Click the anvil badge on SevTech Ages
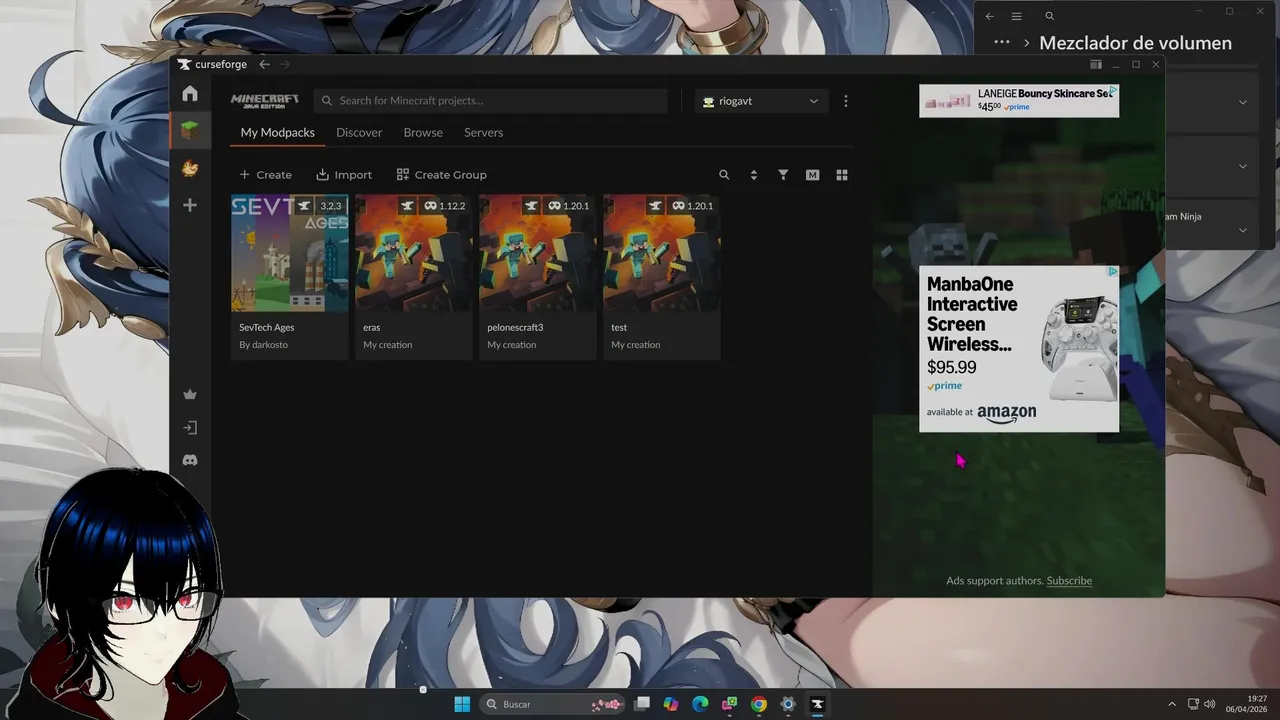 (304, 205)
